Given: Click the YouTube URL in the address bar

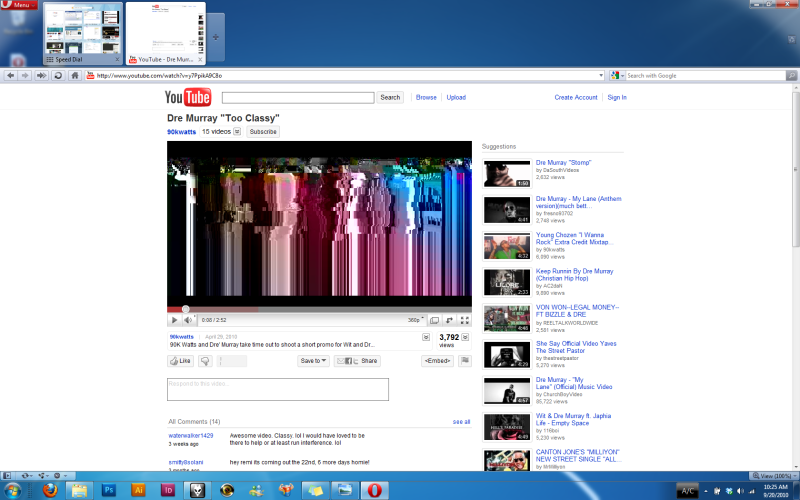Looking at the screenshot, I should 159,76.
